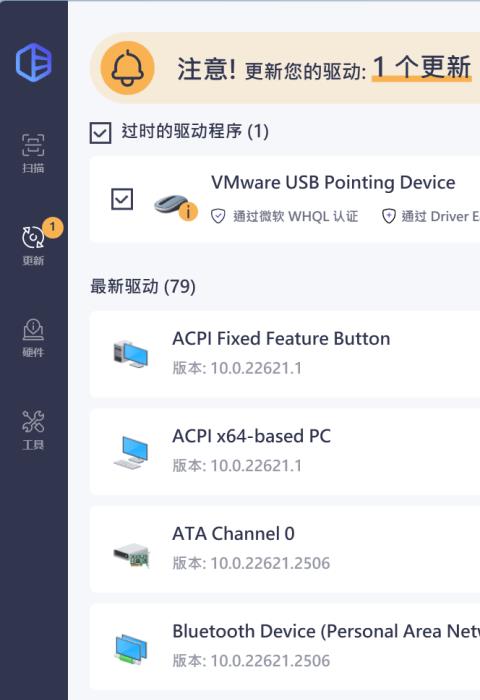480x700 pixels.
Task: Click the ACPI x64-based PC monitor icon
Action: coord(130,452)
